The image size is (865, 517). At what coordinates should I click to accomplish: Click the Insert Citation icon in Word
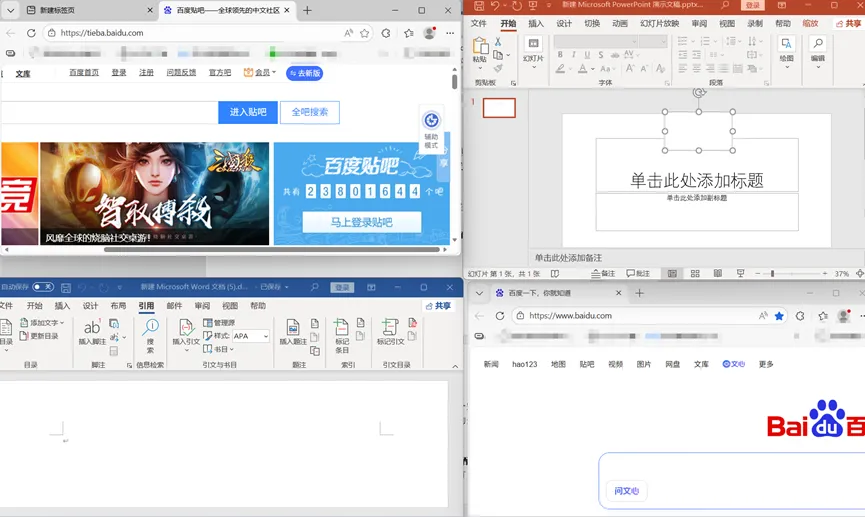click(186, 328)
